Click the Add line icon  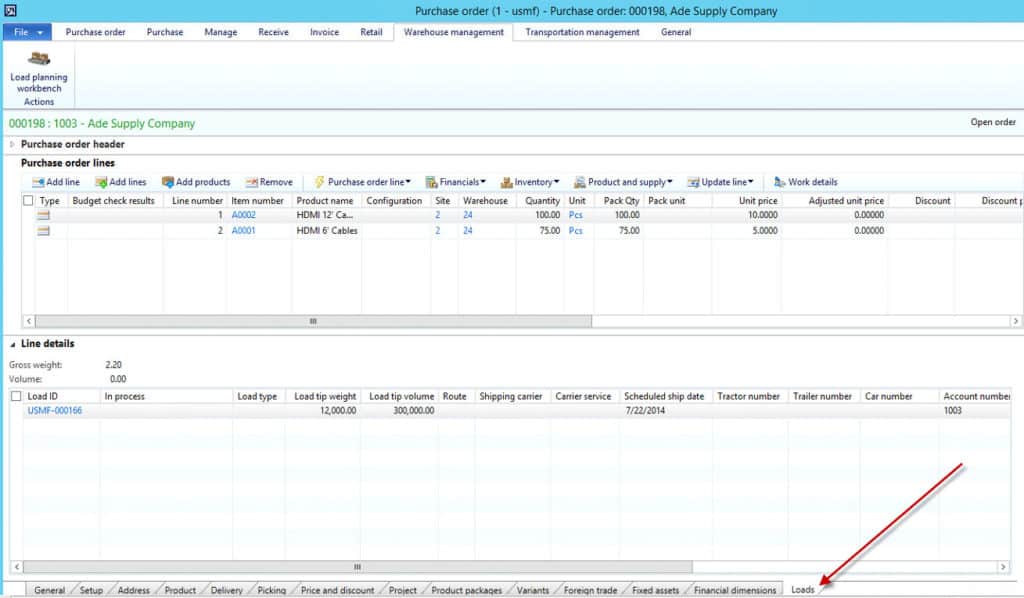tap(39, 182)
